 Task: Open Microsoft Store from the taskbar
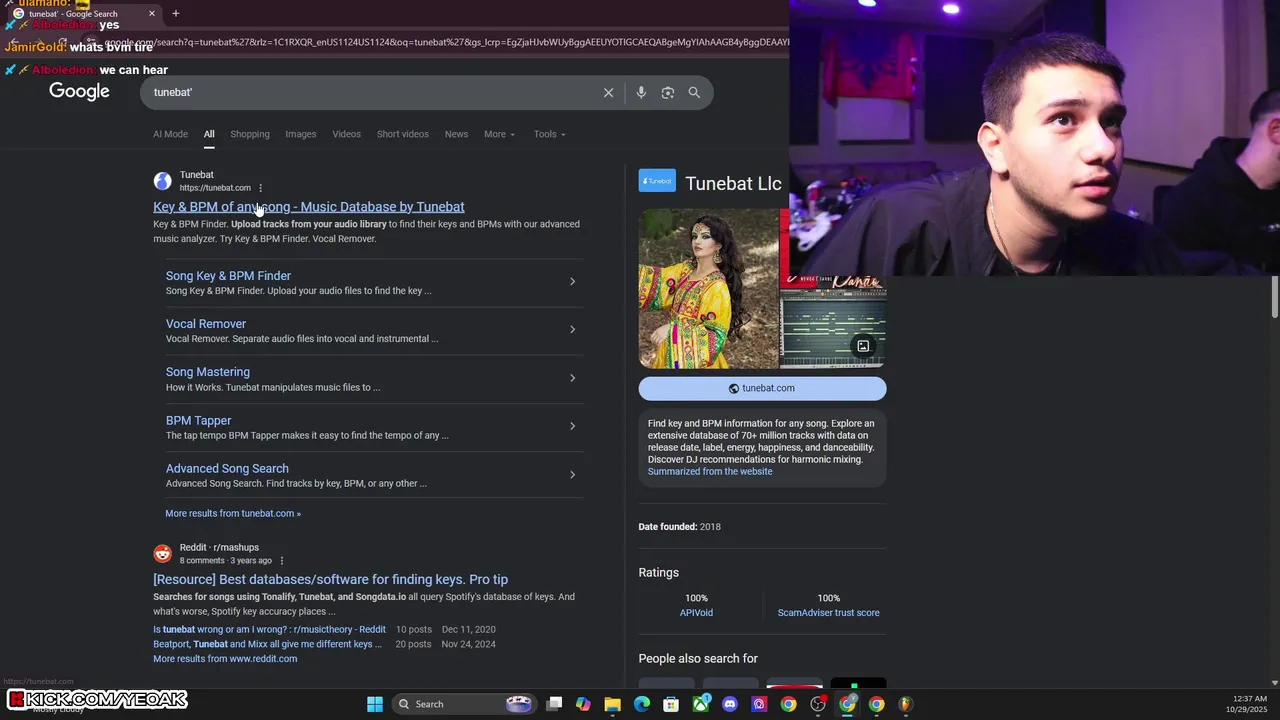pyautogui.click(x=671, y=704)
